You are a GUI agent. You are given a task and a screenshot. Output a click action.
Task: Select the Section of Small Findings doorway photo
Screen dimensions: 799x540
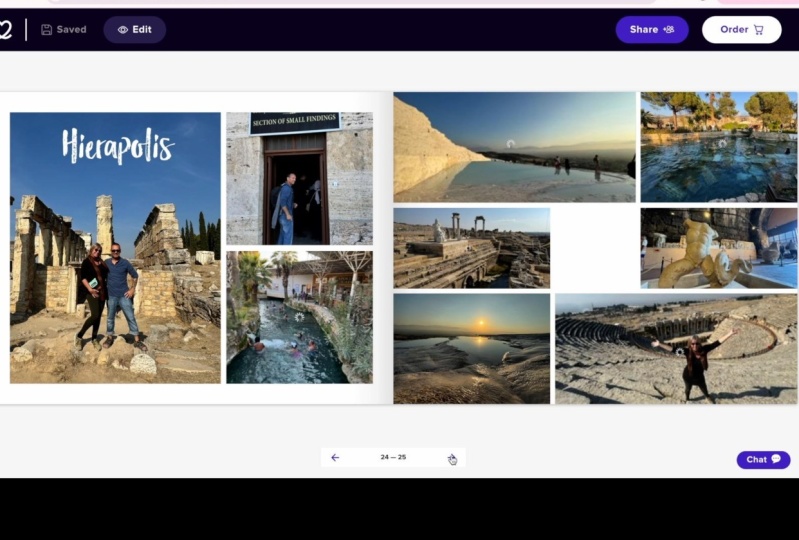(x=300, y=178)
